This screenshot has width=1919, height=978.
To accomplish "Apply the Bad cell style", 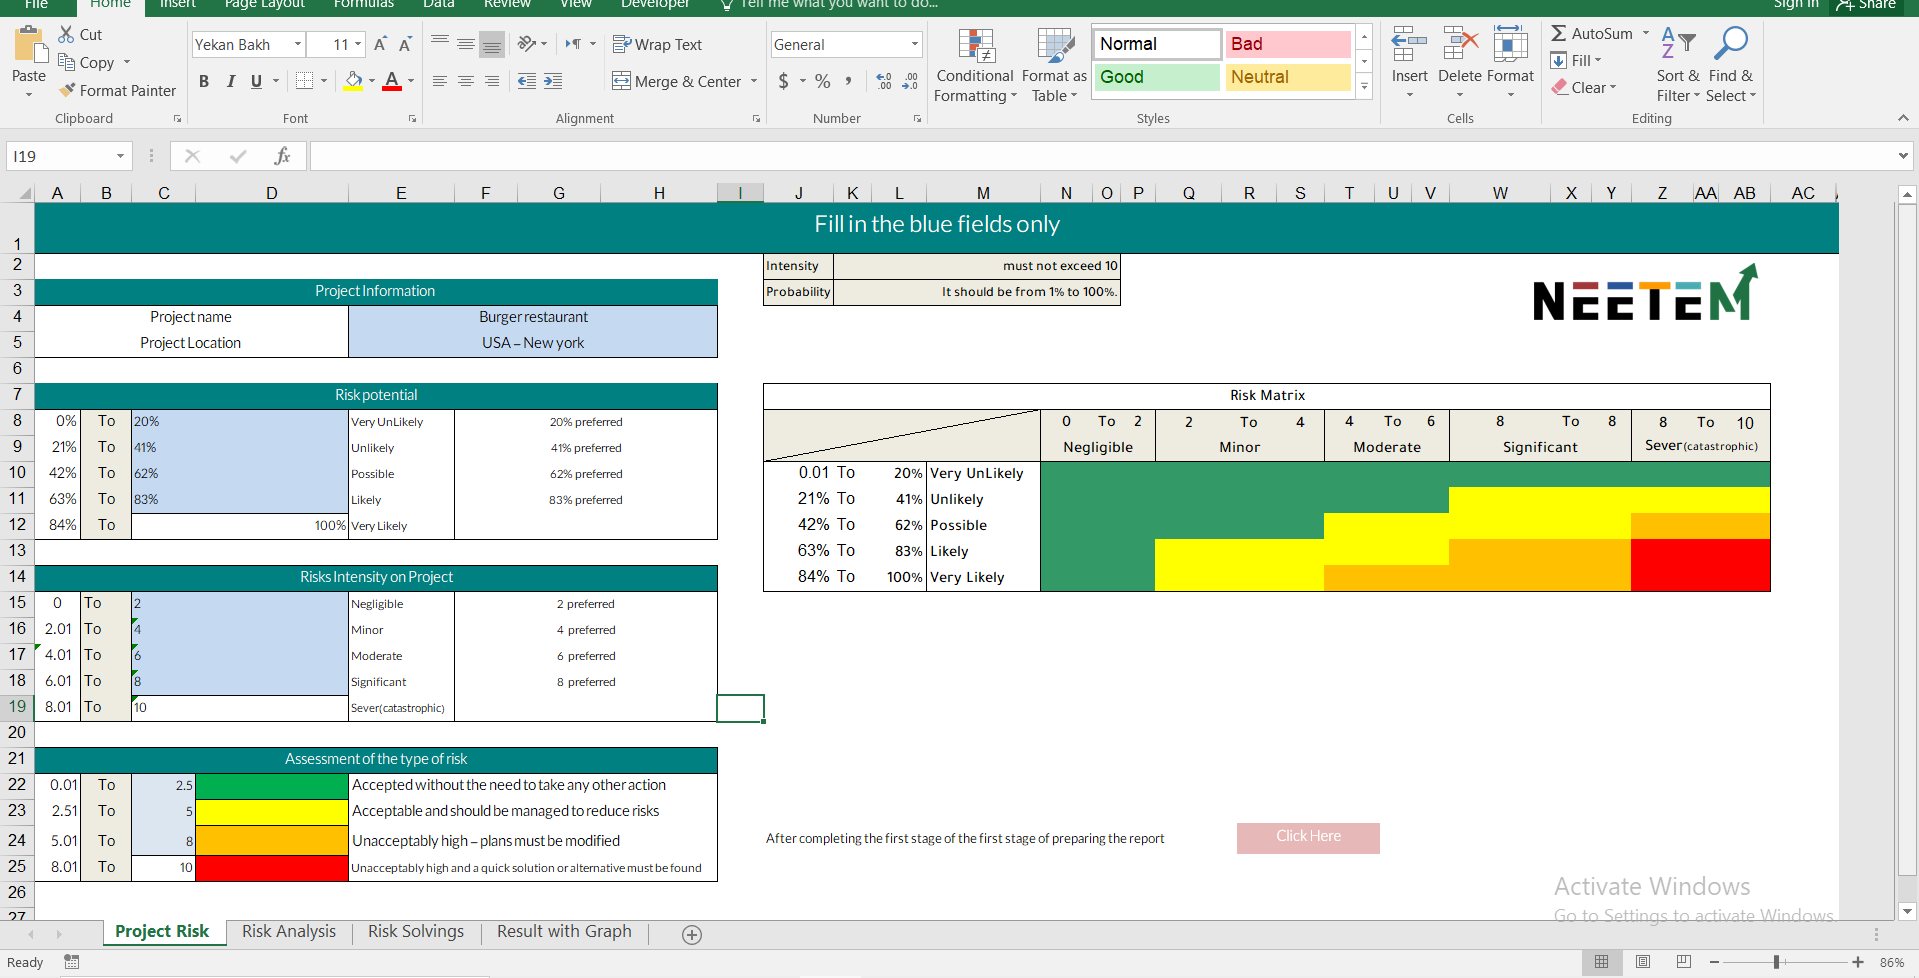I will (x=1288, y=43).
